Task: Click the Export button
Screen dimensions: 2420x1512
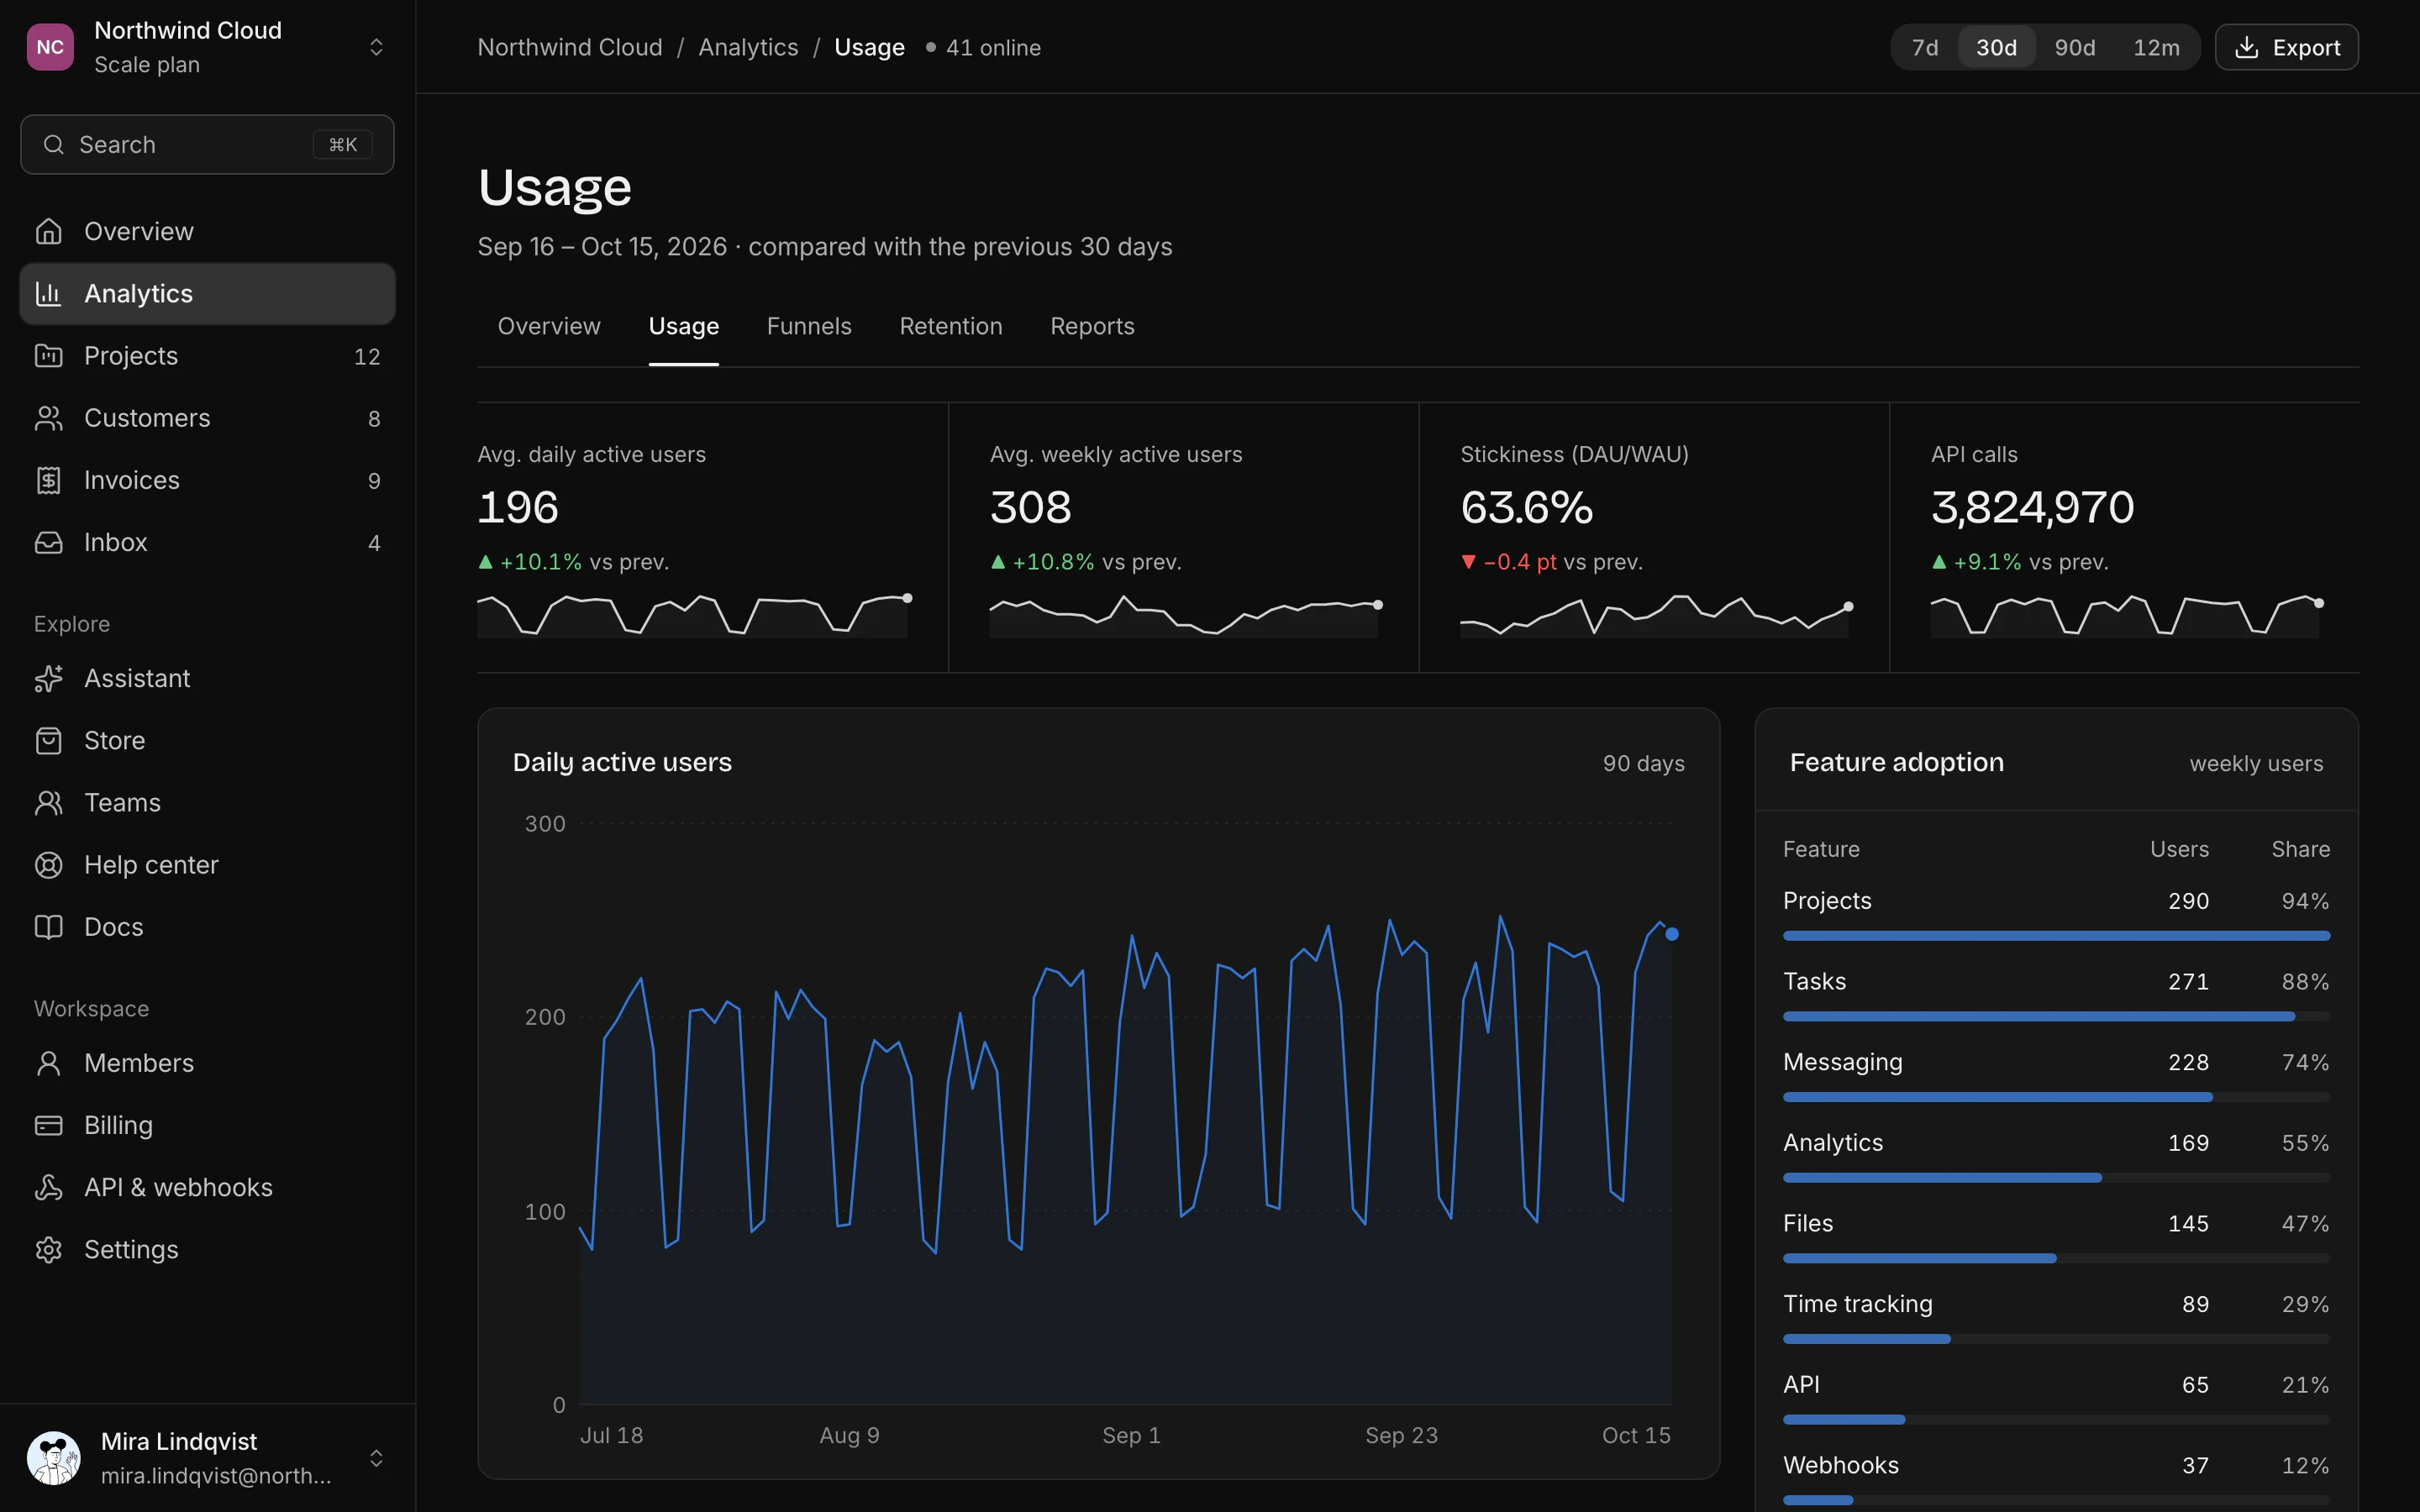Action: [x=2286, y=47]
